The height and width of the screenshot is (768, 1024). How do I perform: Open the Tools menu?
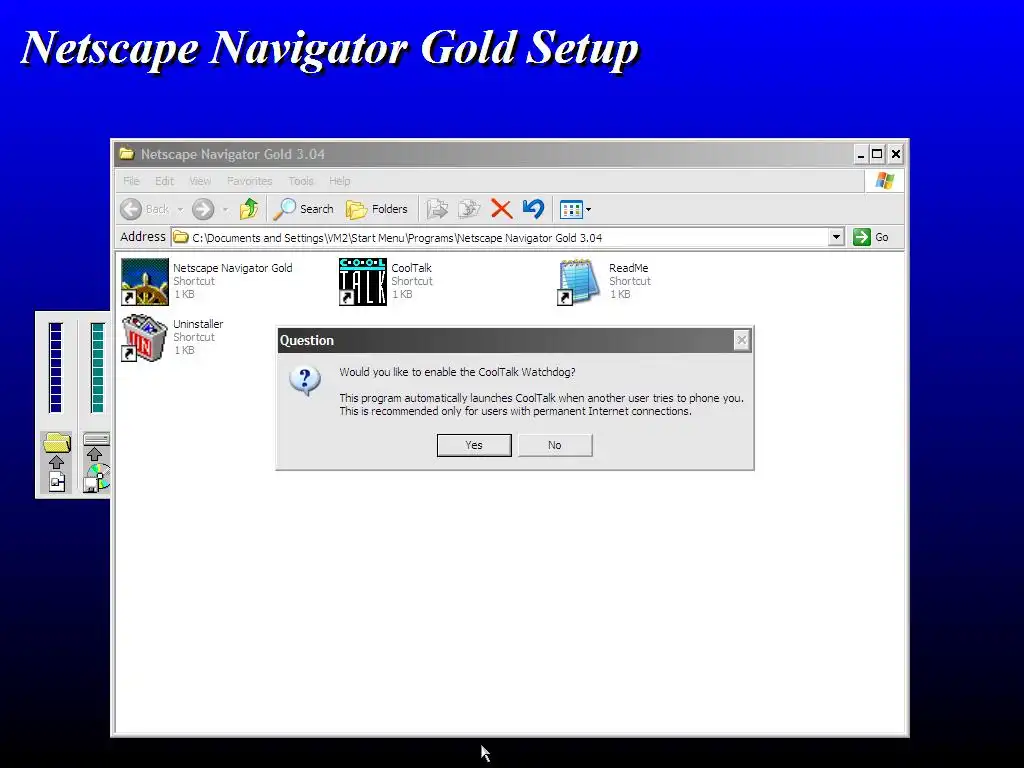pos(301,181)
